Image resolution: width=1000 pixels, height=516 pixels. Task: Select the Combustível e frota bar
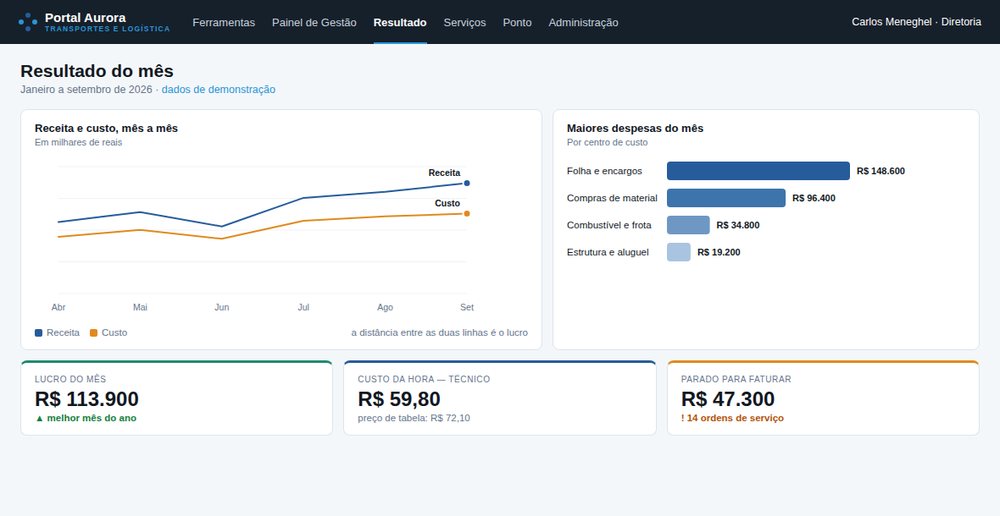click(x=688, y=225)
